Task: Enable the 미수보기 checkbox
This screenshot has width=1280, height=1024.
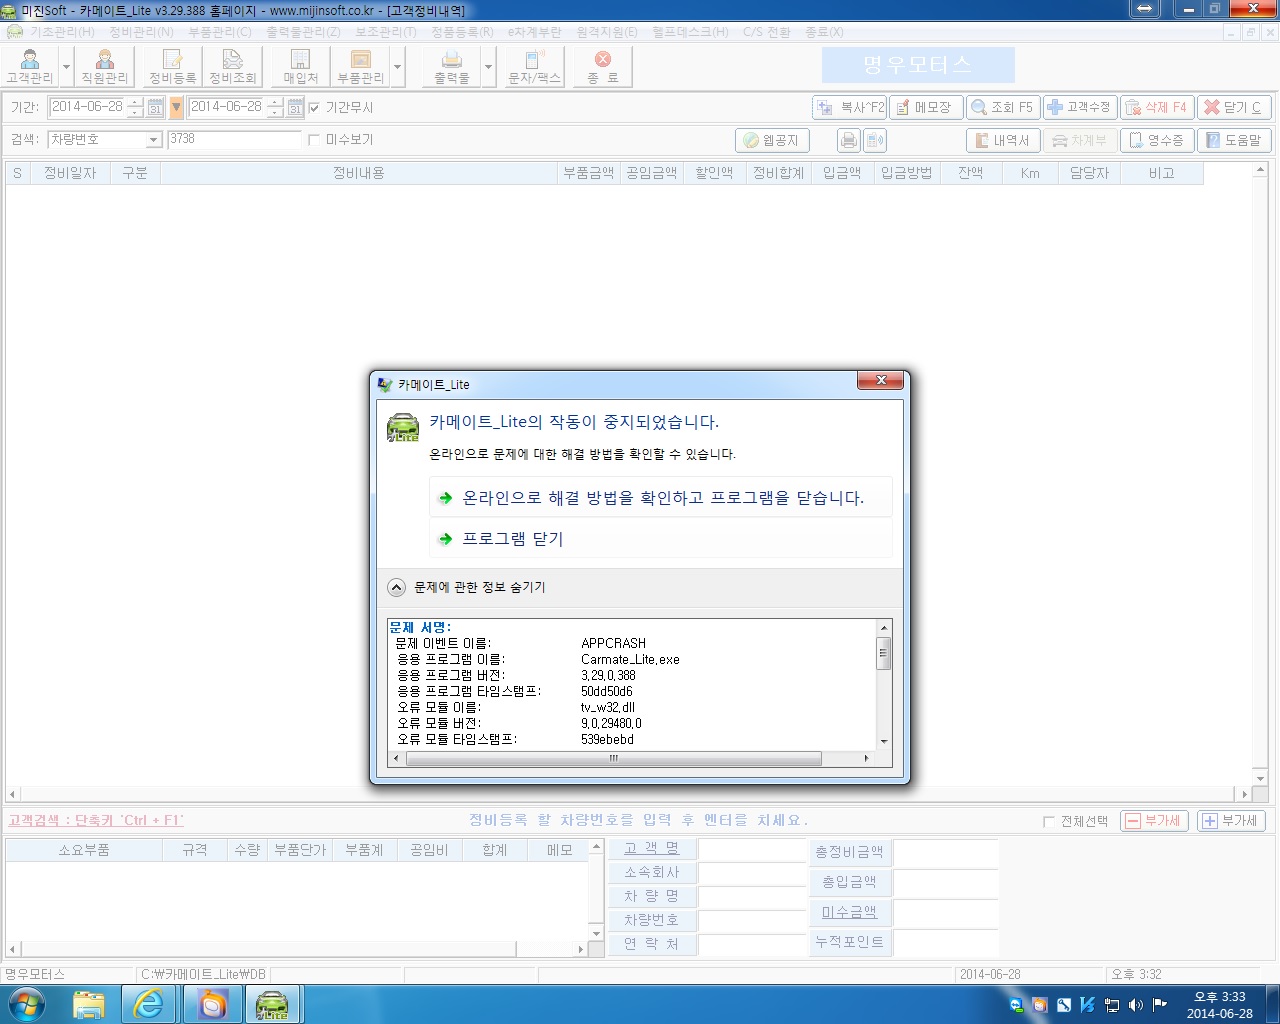Action: 314,140
